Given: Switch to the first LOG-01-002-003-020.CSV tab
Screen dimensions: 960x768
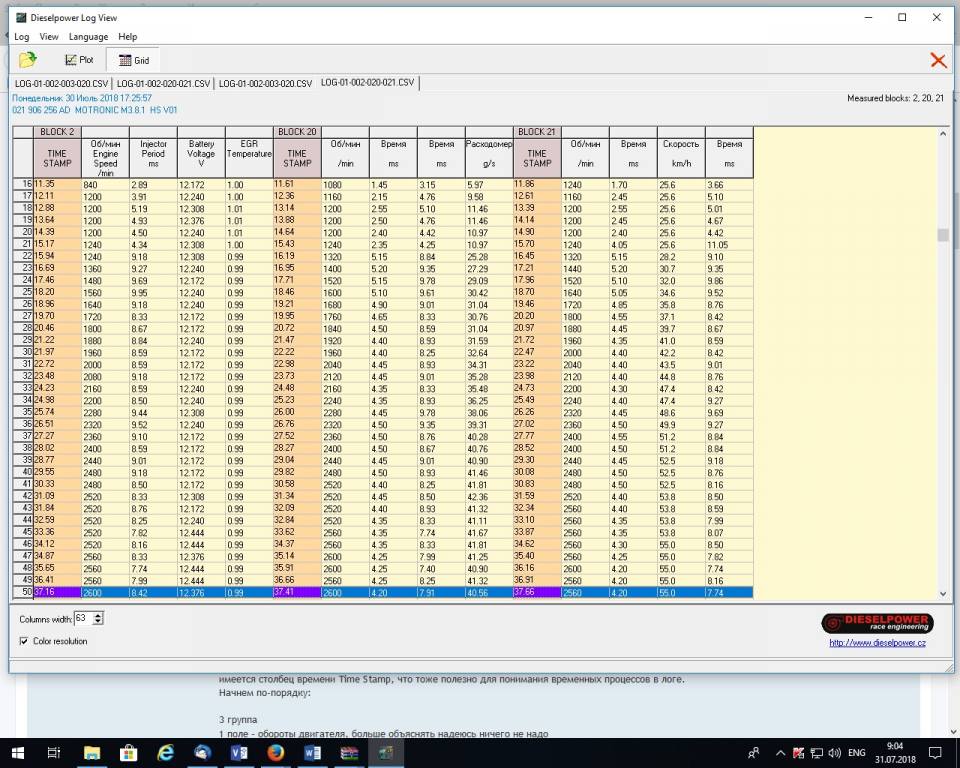Looking at the screenshot, I should 61,83.
